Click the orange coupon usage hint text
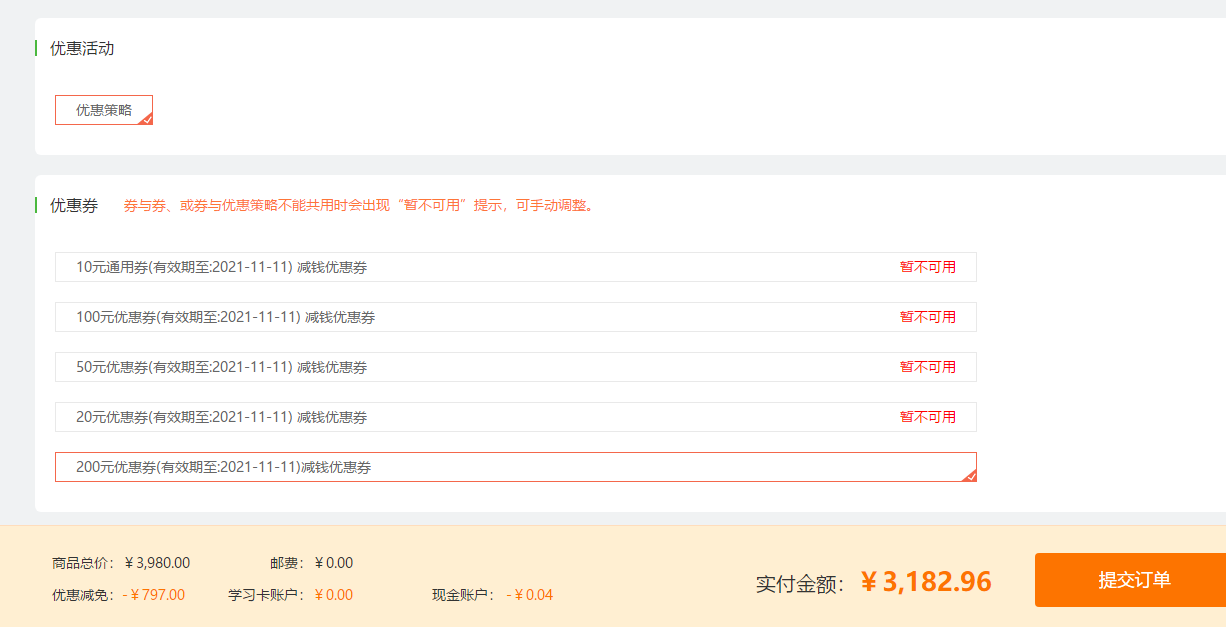This screenshot has height=627, width=1226. pyautogui.click(x=359, y=206)
